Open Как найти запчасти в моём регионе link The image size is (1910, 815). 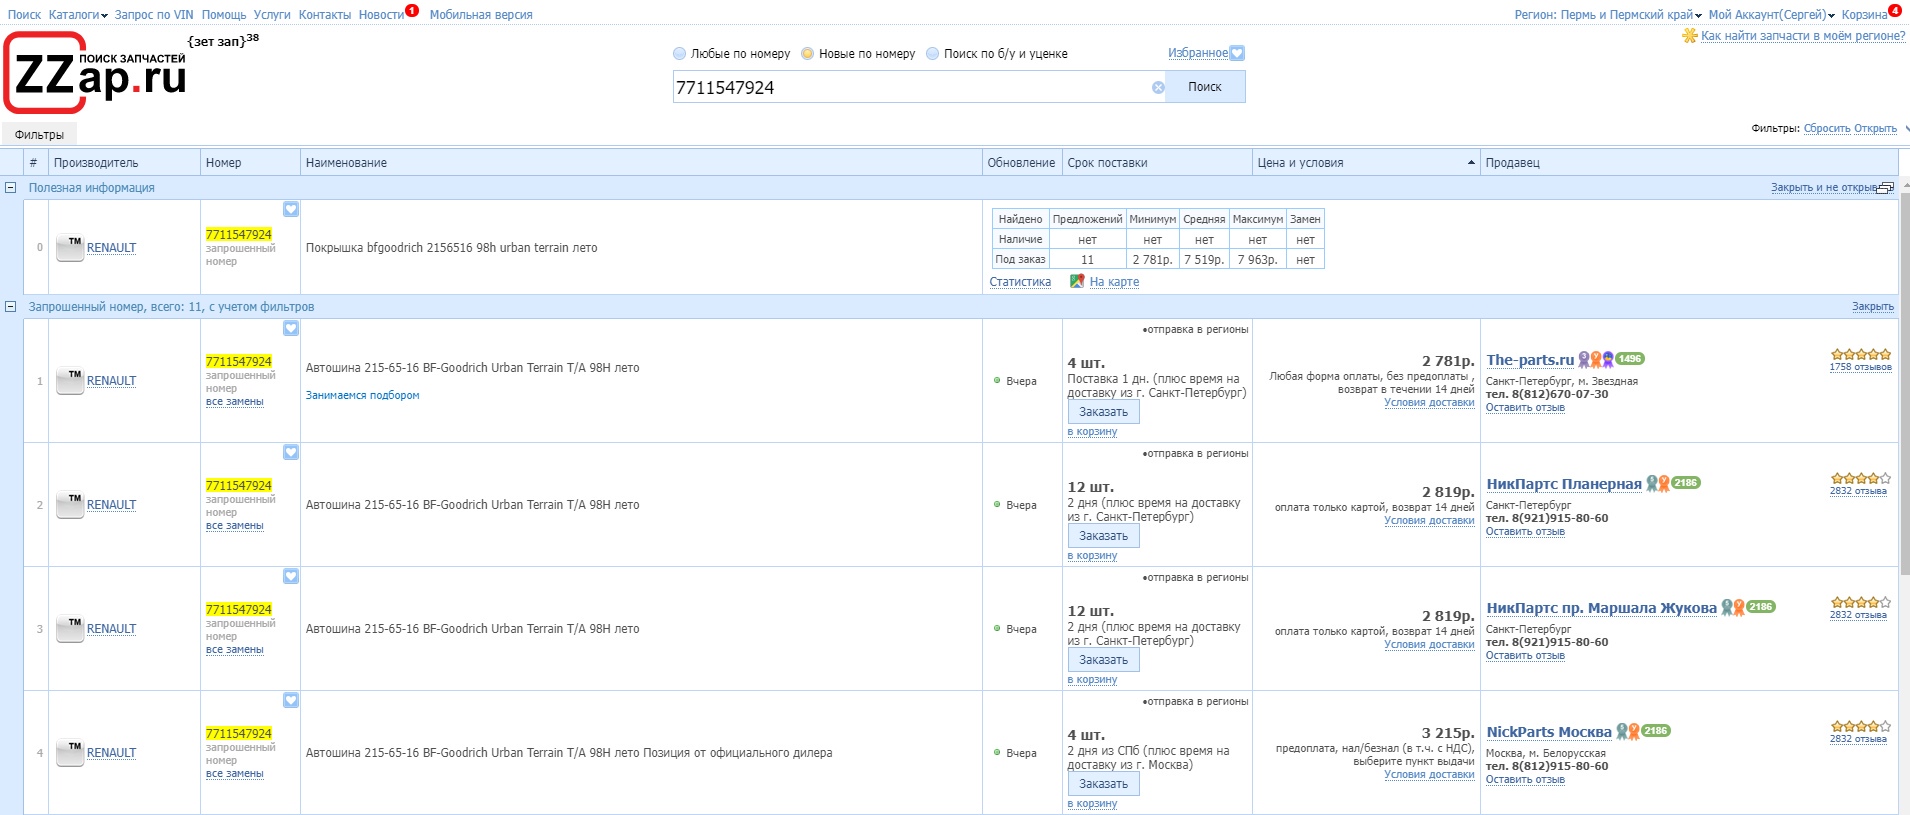pyautogui.click(x=1803, y=36)
